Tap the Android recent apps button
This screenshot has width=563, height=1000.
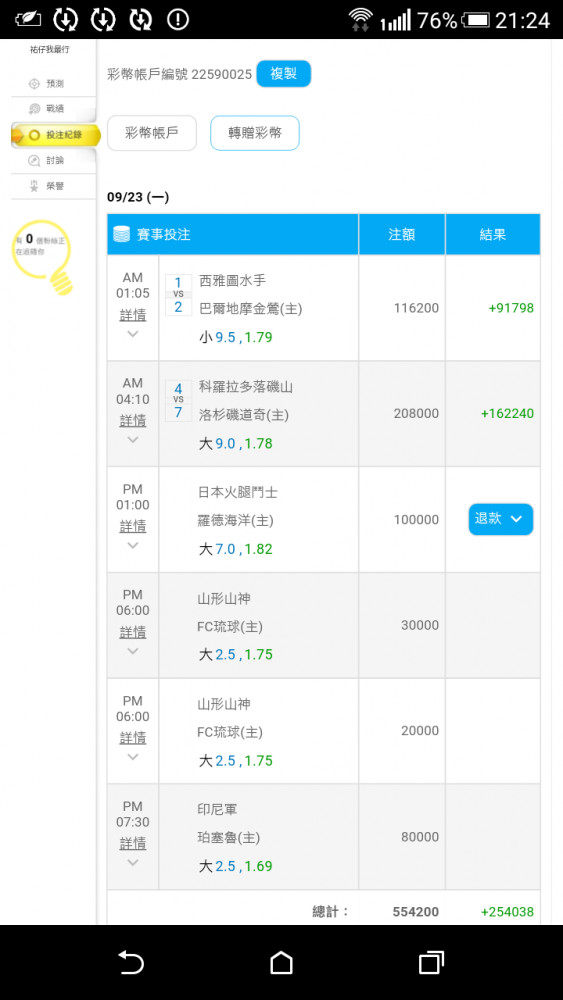(431, 962)
